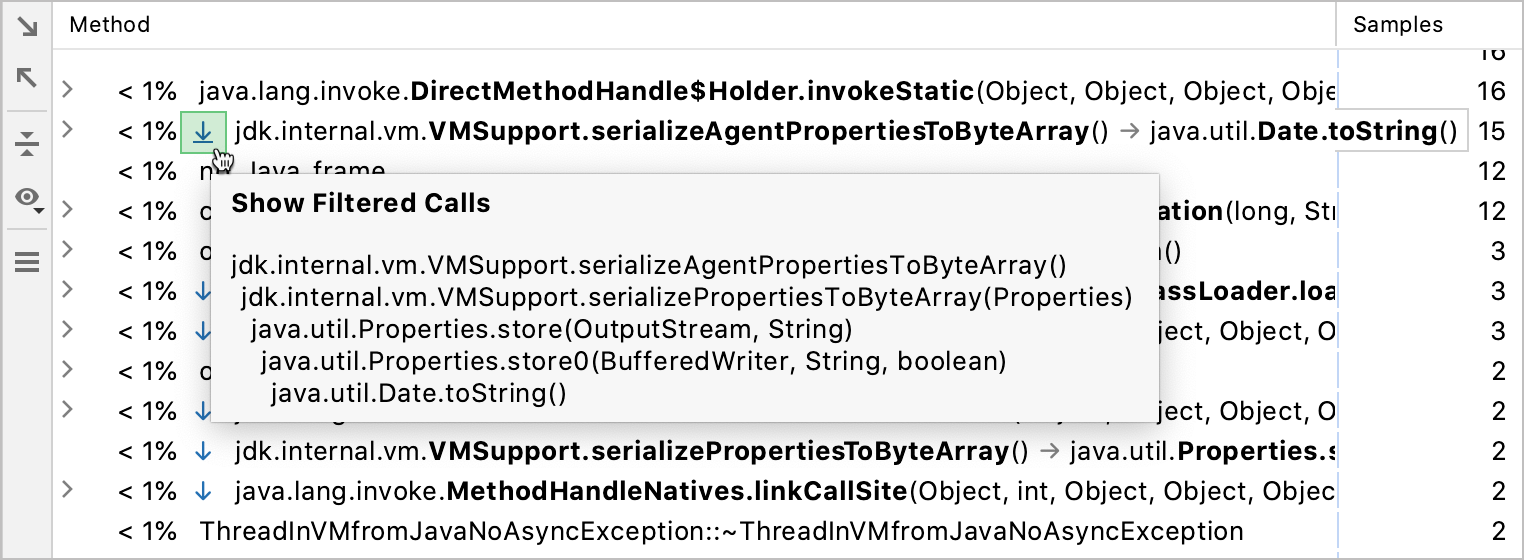Expand the MethodHandleNatives.linkCallSite row
Viewport: 1524px width, 560px height.
click(67, 491)
